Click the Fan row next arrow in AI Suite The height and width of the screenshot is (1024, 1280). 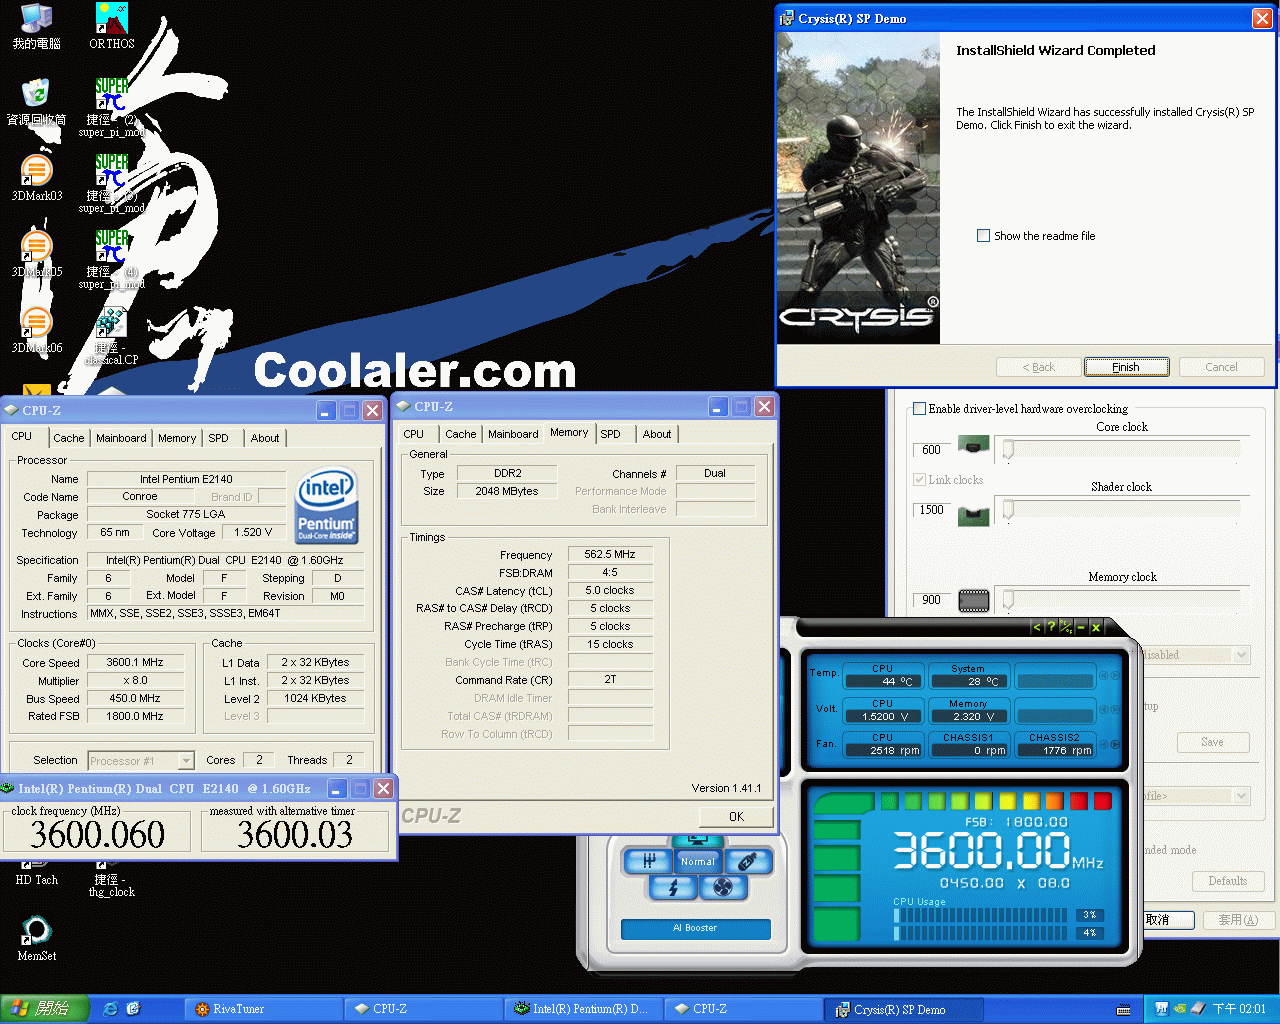pos(1115,744)
